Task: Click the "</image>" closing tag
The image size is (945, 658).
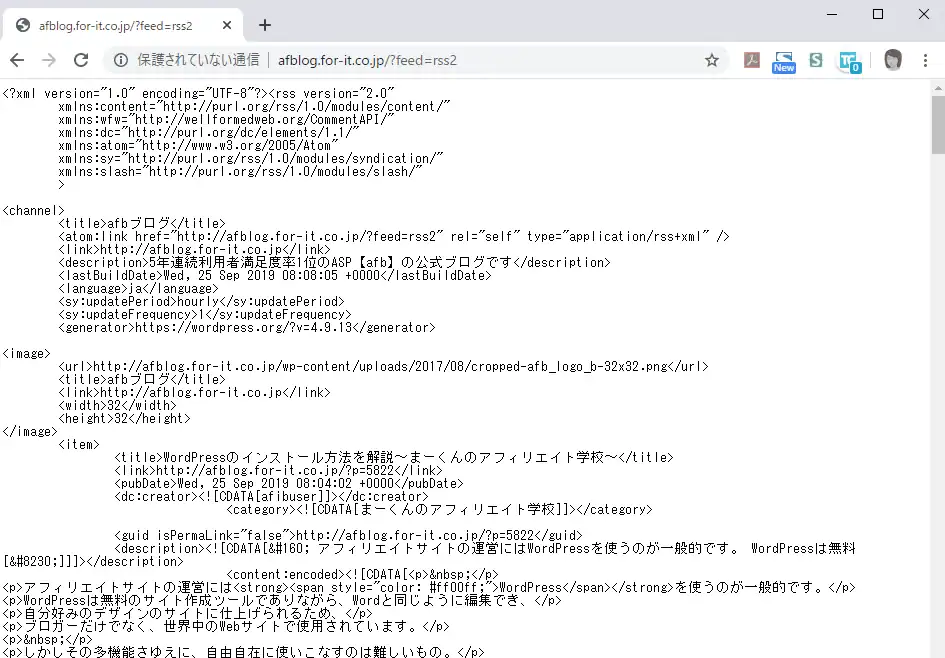Action: coord(30,432)
